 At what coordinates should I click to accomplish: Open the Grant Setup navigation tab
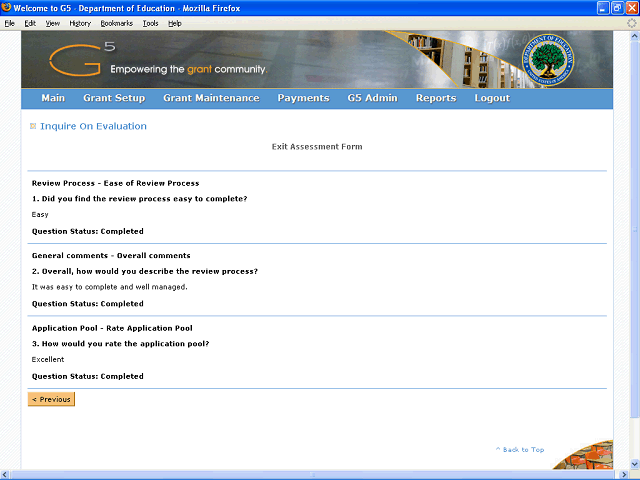pos(114,98)
